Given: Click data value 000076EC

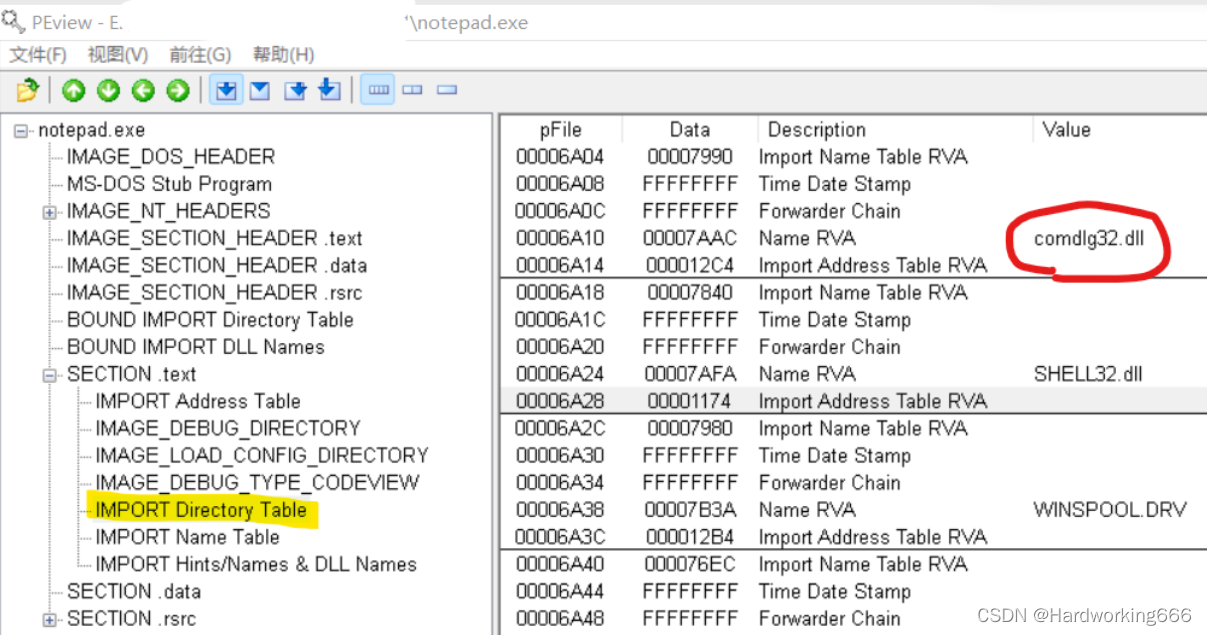Looking at the screenshot, I should [x=690, y=564].
